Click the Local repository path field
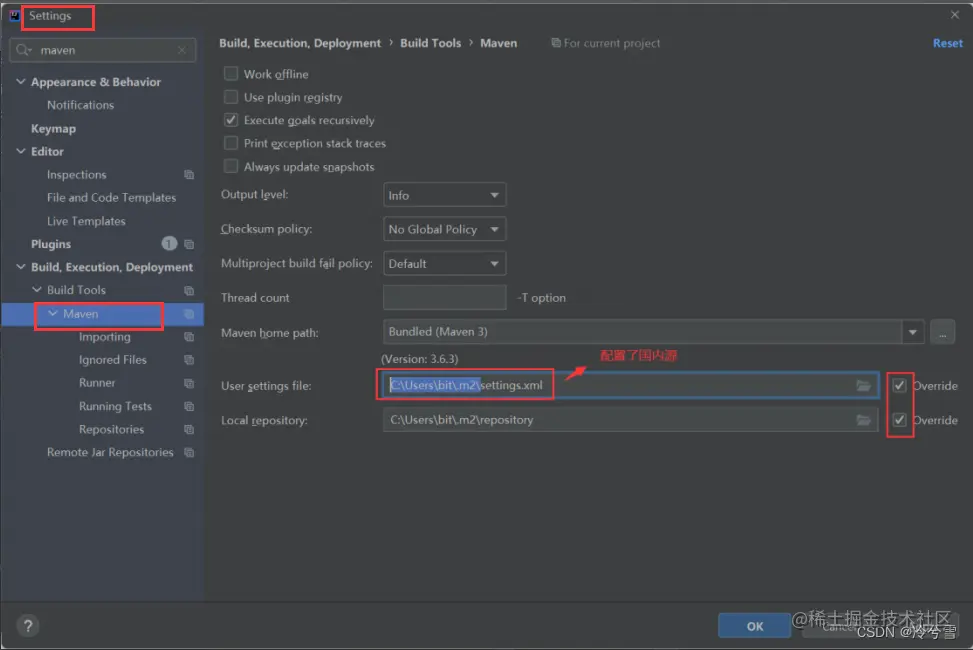Screen dimensions: 973x650 pos(630,420)
